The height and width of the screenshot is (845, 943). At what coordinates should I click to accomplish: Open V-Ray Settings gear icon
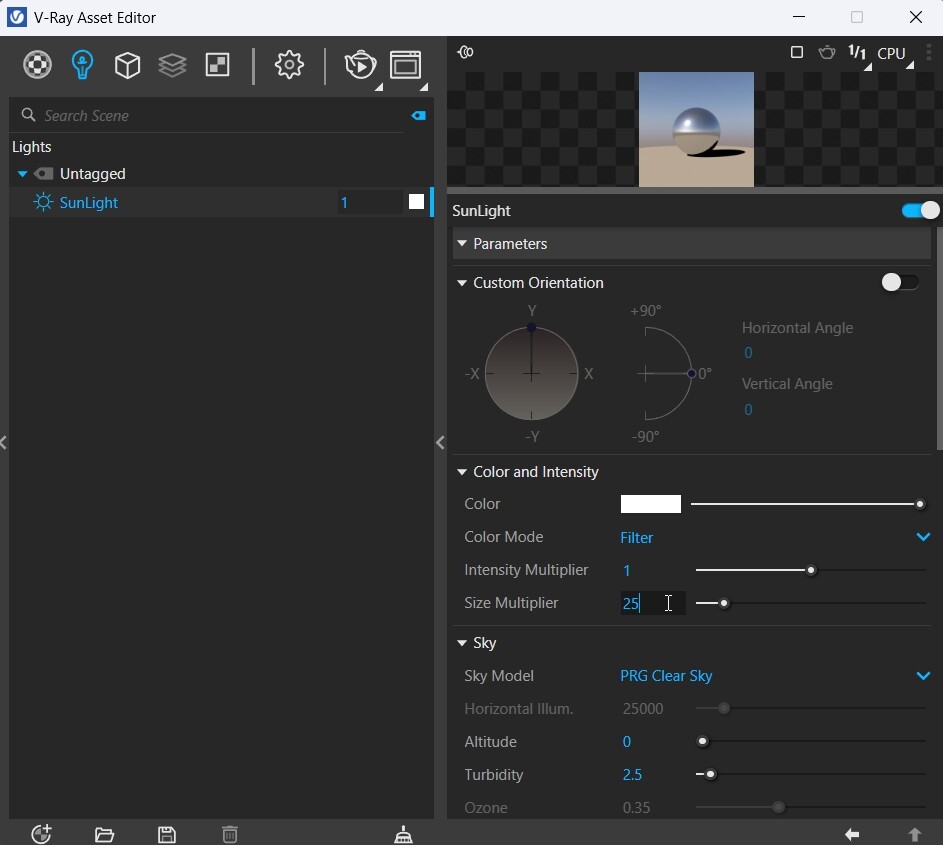[x=289, y=65]
